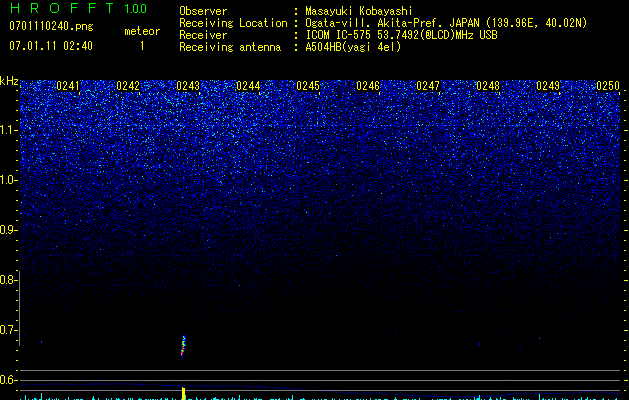Click the Receiving Location label

click(x=233, y=23)
